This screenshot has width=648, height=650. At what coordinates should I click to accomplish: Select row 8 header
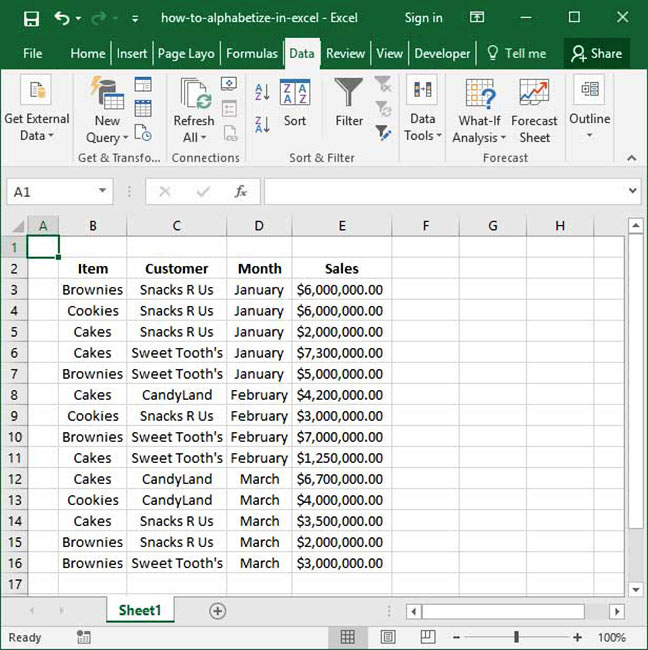(x=14, y=395)
